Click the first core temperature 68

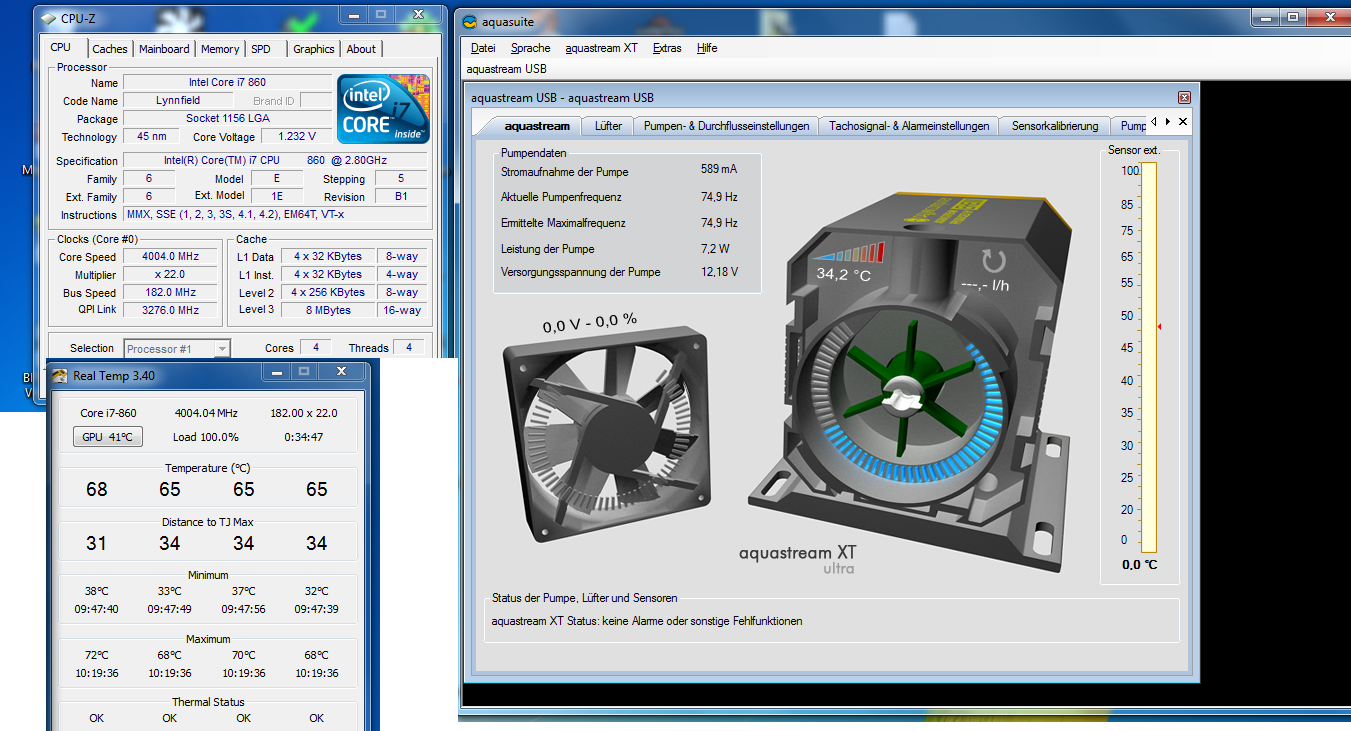tap(97, 489)
